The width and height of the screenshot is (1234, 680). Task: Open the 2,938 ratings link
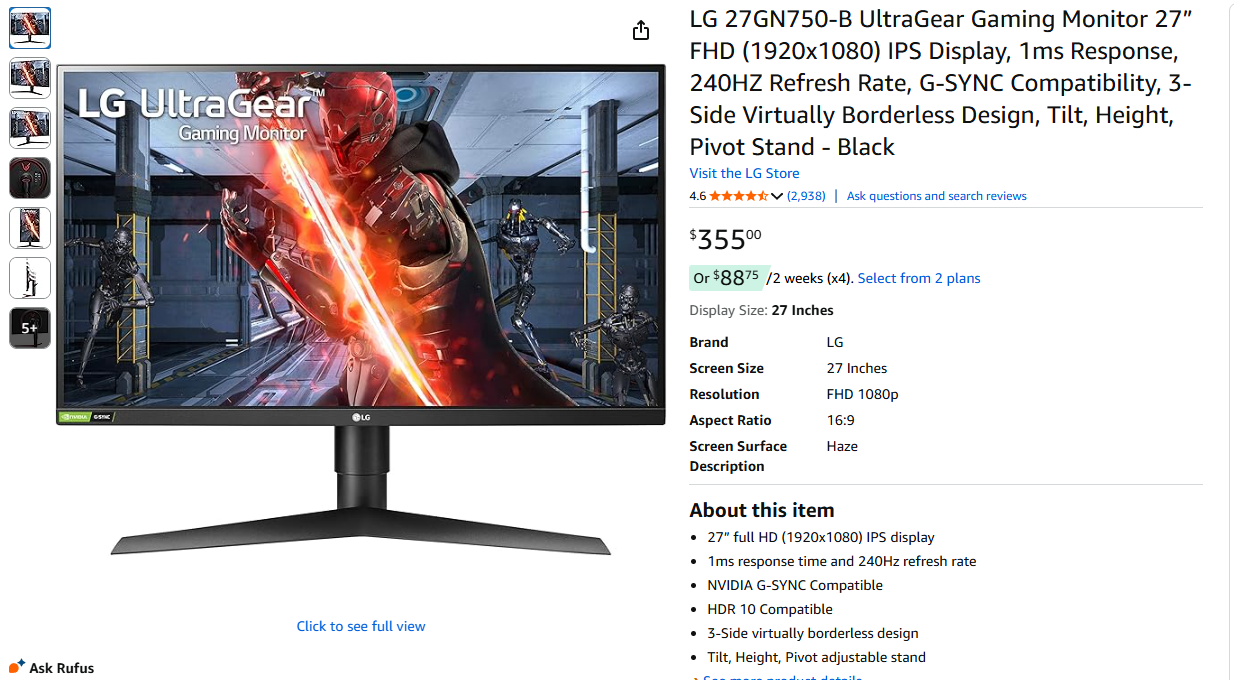tap(806, 196)
